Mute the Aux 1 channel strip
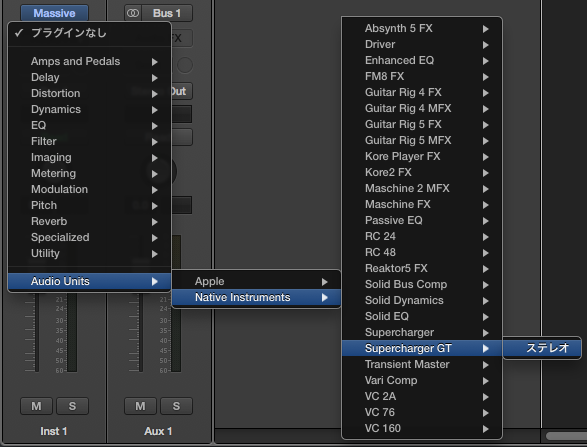 click(x=140, y=406)
